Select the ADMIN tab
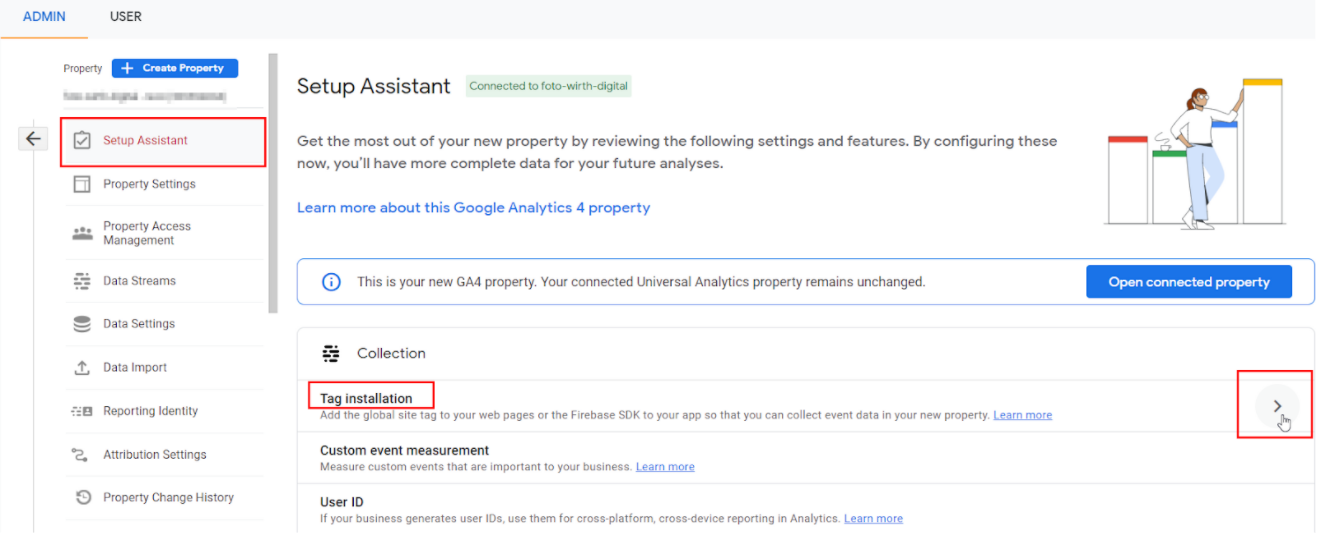1319x541 pixels. coord(43,16)
